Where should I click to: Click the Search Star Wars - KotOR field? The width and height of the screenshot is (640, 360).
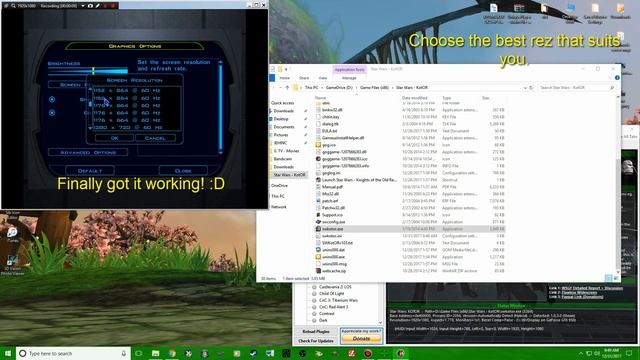point(575,88)
